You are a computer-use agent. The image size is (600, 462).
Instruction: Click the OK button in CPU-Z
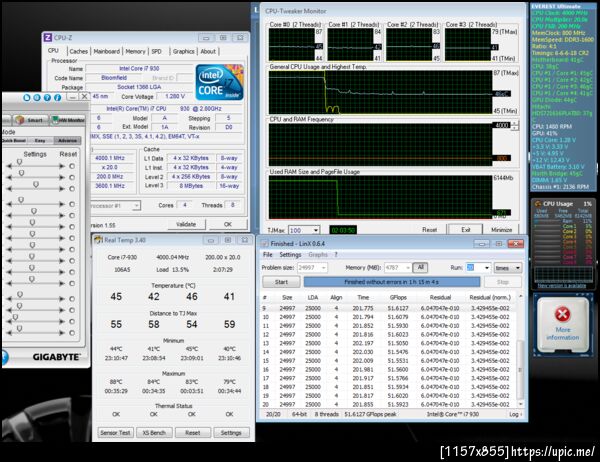(x=228, y=224)
